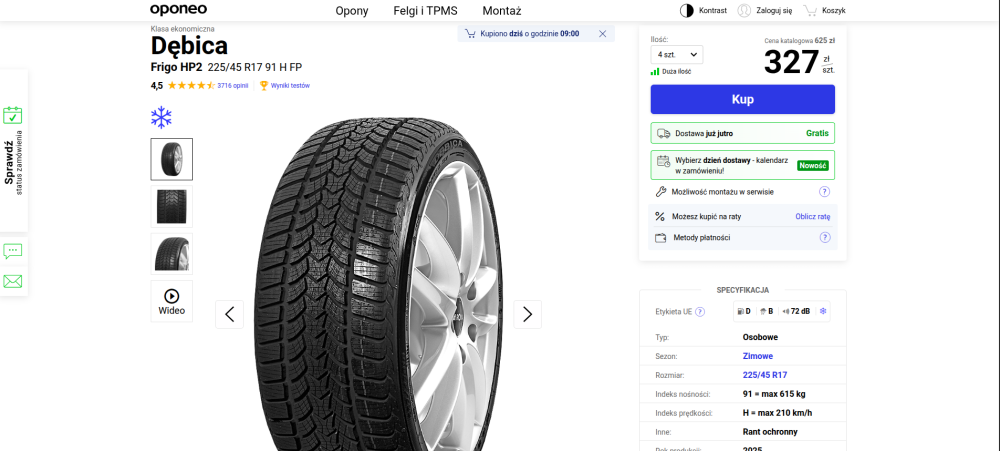Click 'Dostawa już jutro' delivery text
This screenshot has width=1000, height=451.
(704, 133)
